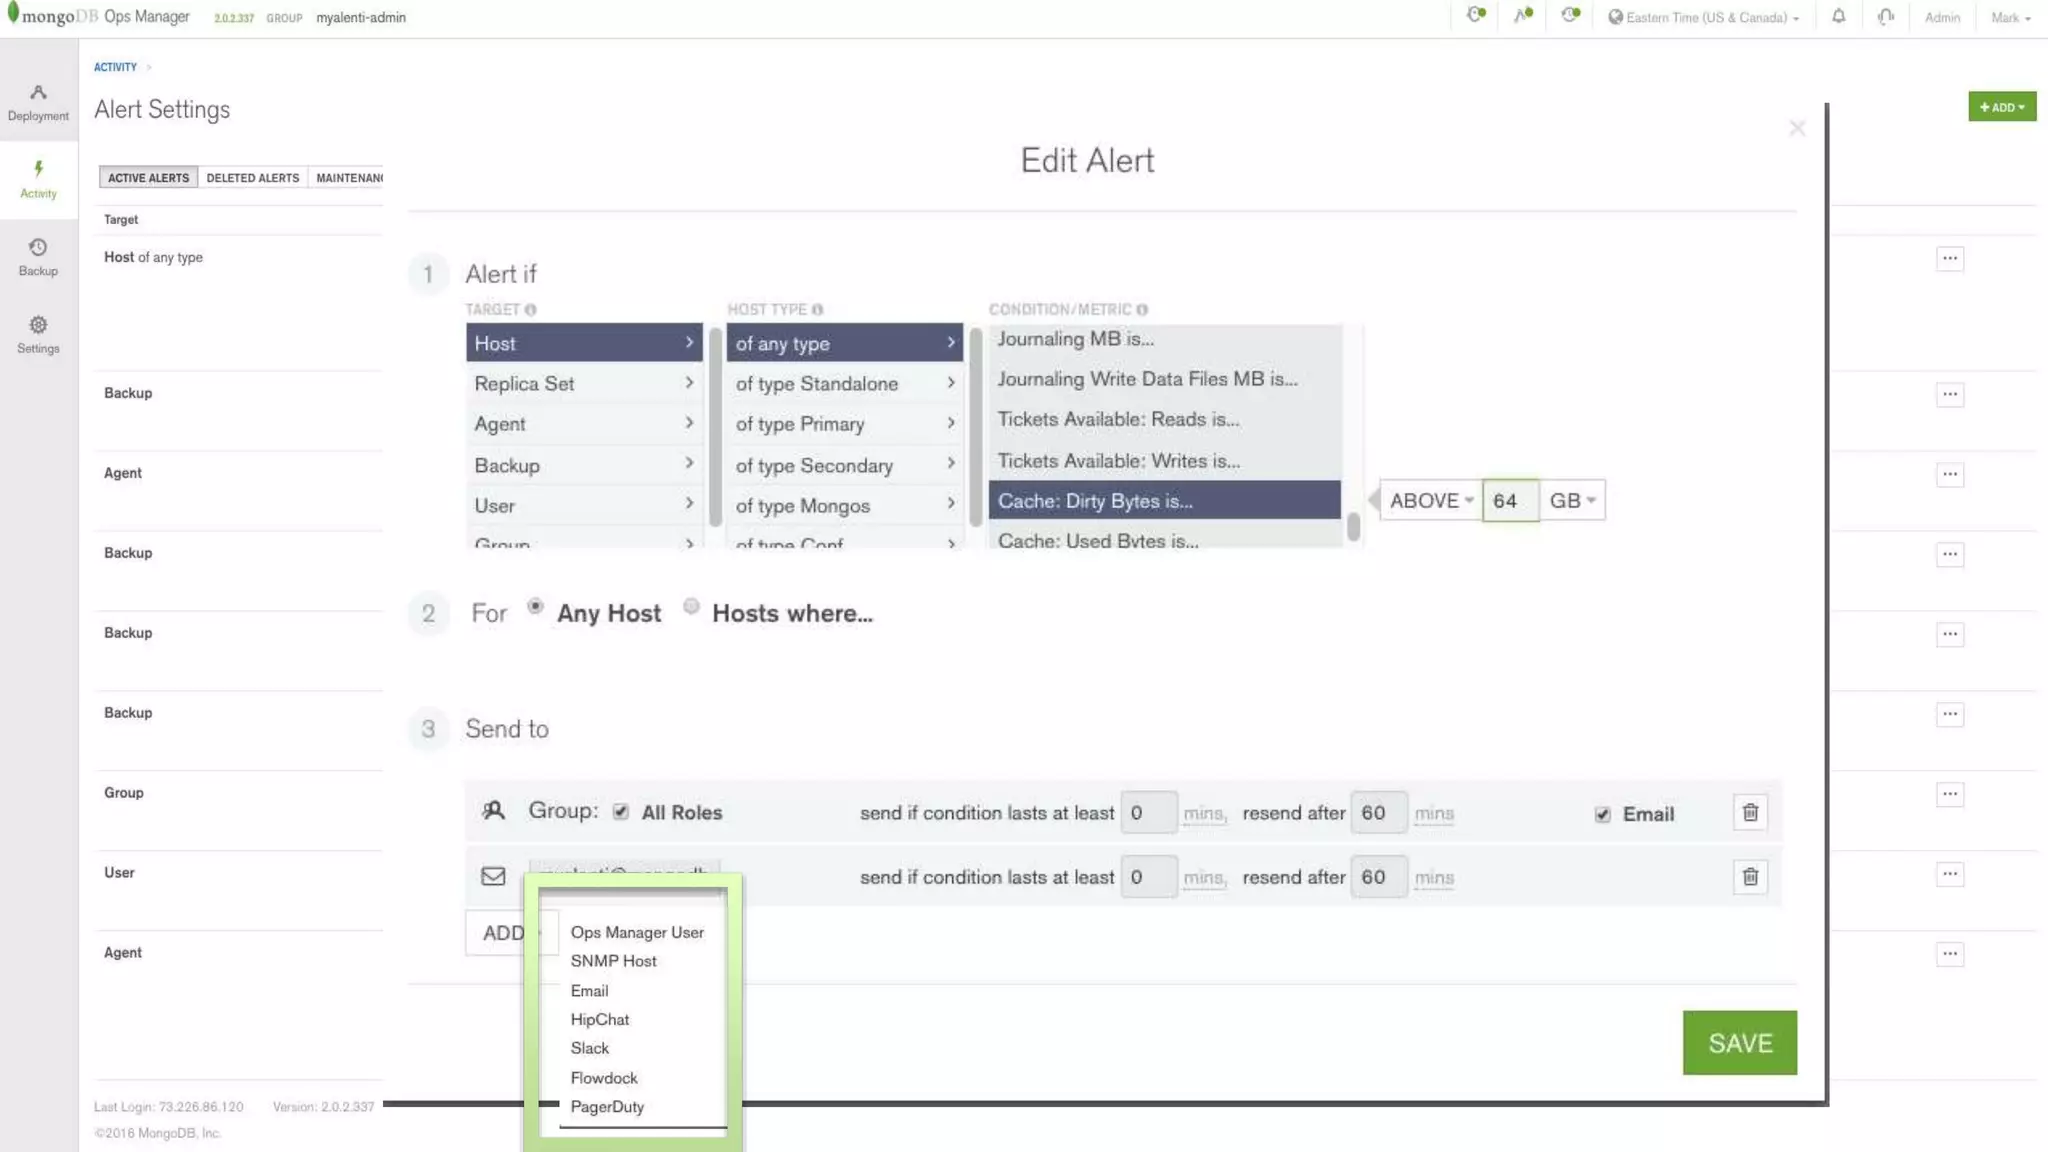Open the ABOVE threshold dropdown

click(x=1431, y=501)
